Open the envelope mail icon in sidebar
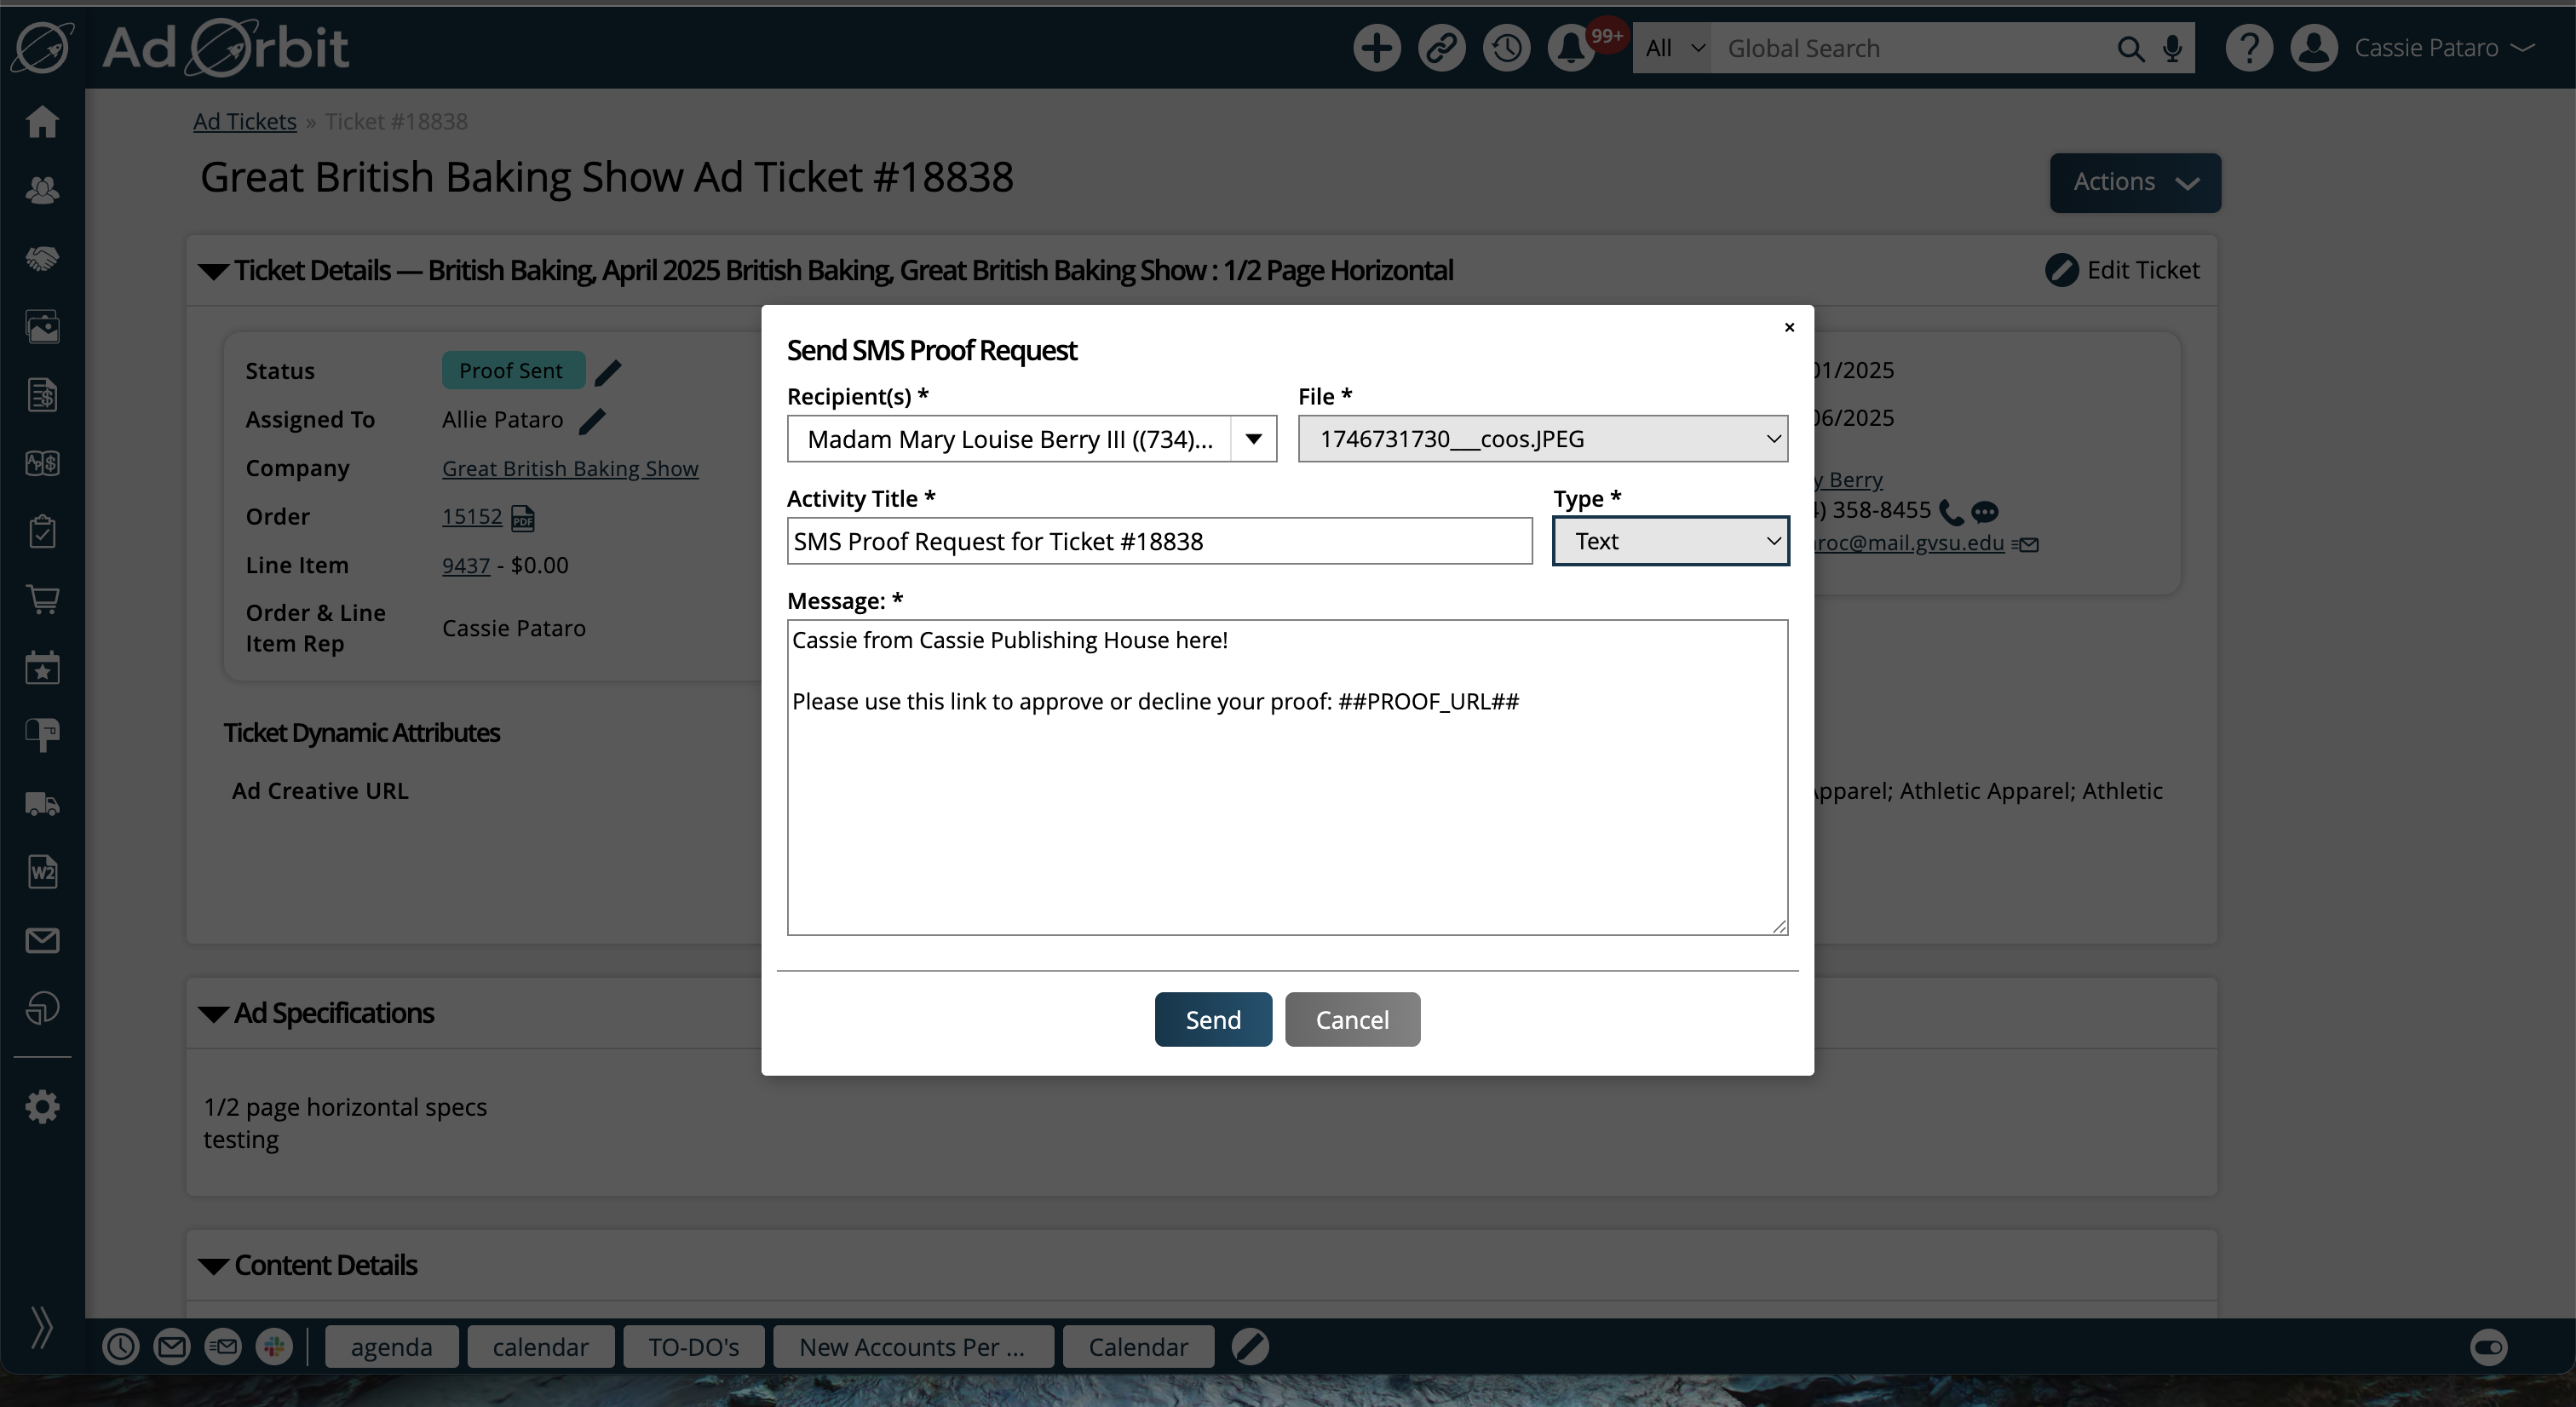 (42, 940)
